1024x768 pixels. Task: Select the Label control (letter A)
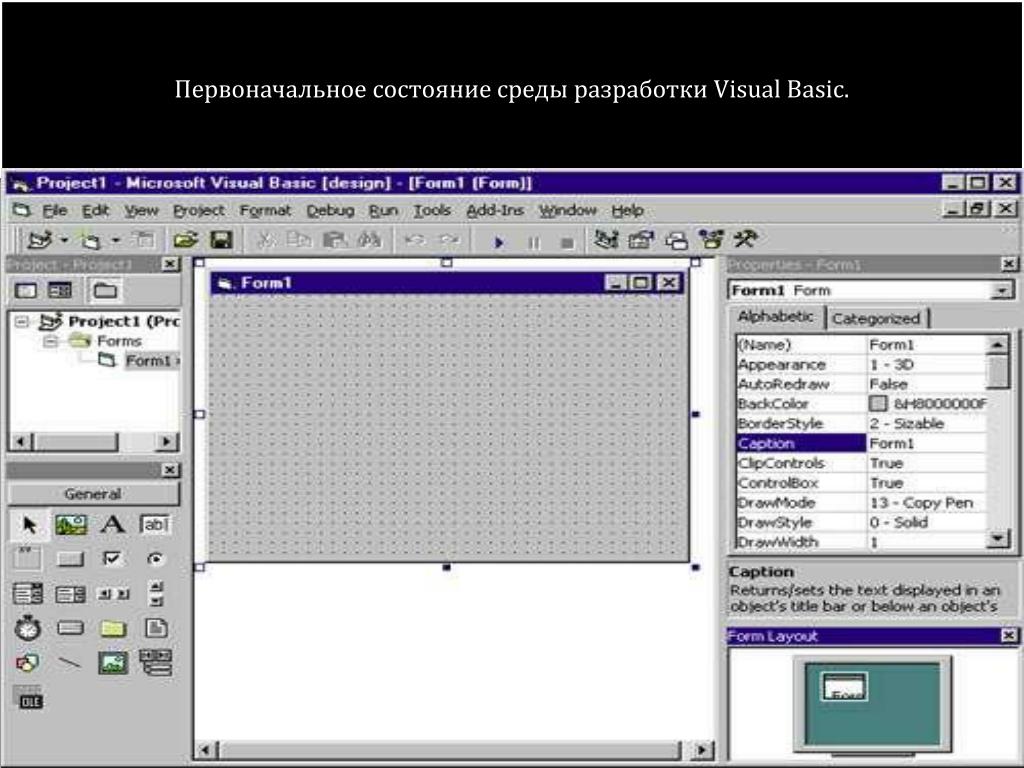click(x=112, y=524)
